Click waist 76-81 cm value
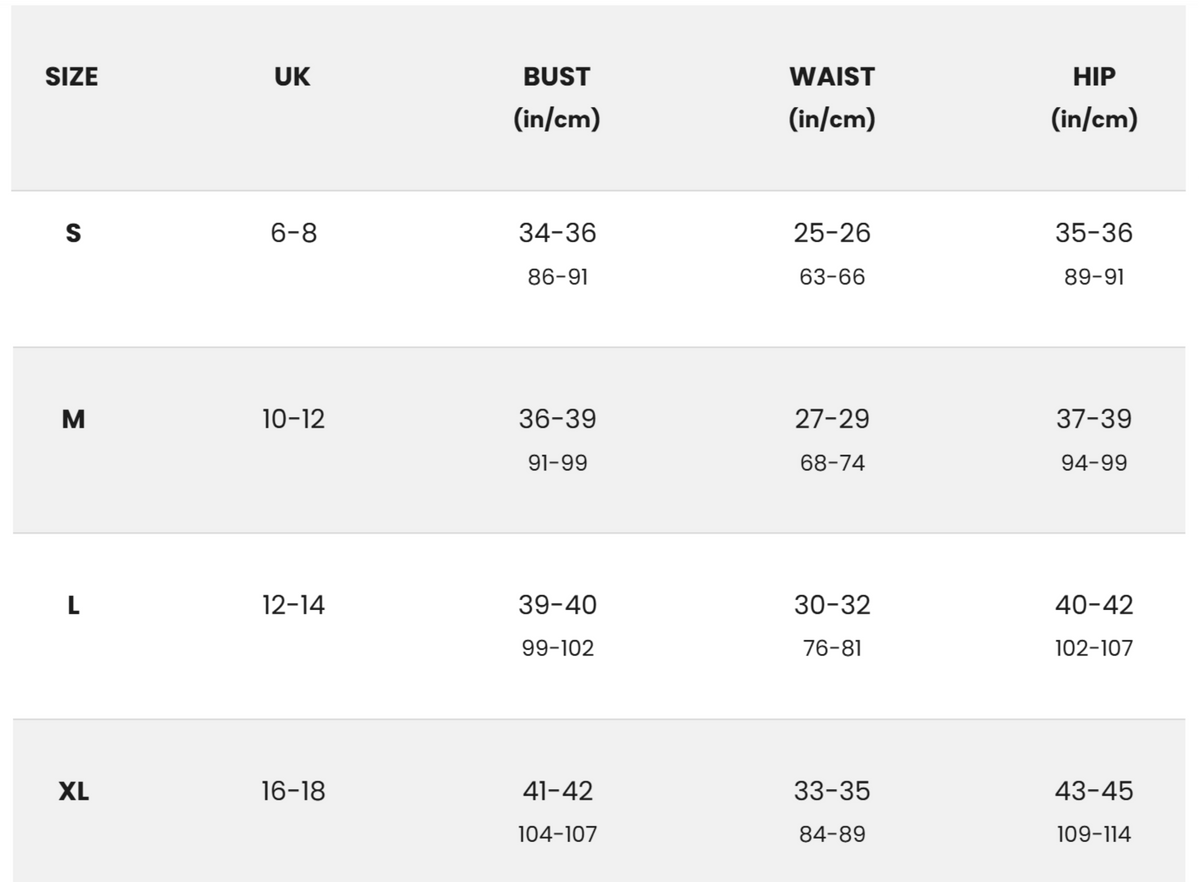The height and width of the screenshot is (882, 1200). pos(832,648)
